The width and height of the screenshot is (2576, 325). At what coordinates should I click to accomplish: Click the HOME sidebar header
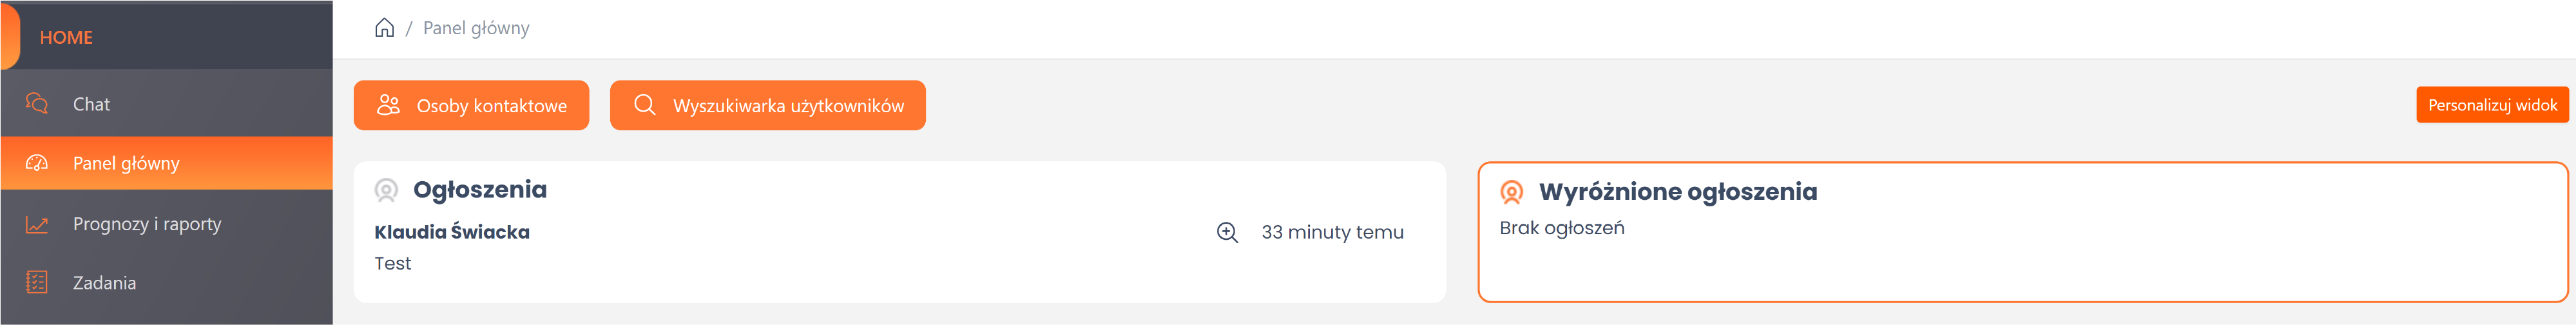(x=66, y=38)
